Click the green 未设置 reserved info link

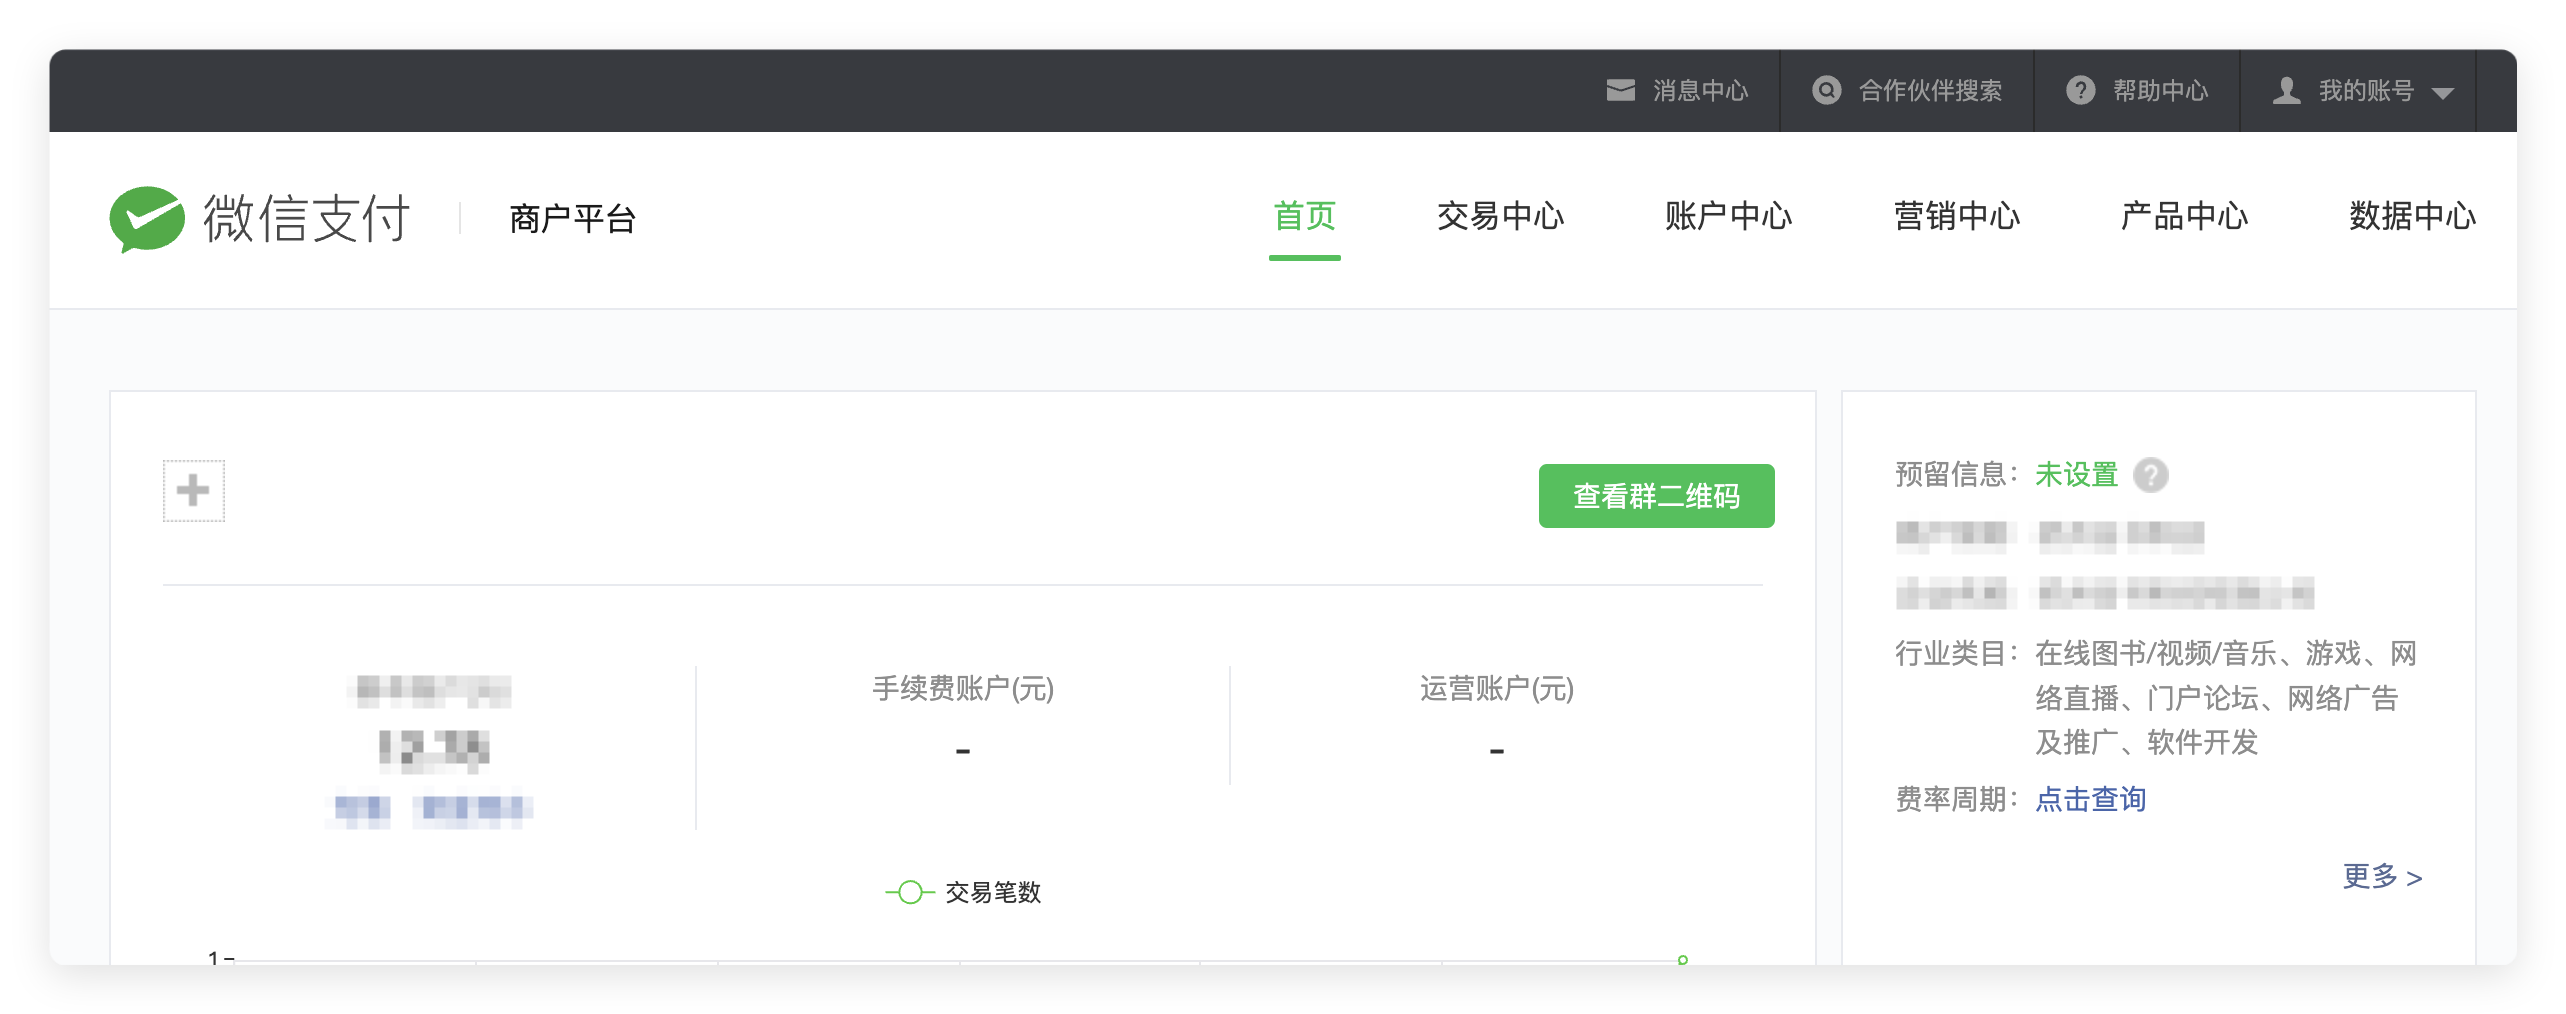click(x=2076, y=475)
